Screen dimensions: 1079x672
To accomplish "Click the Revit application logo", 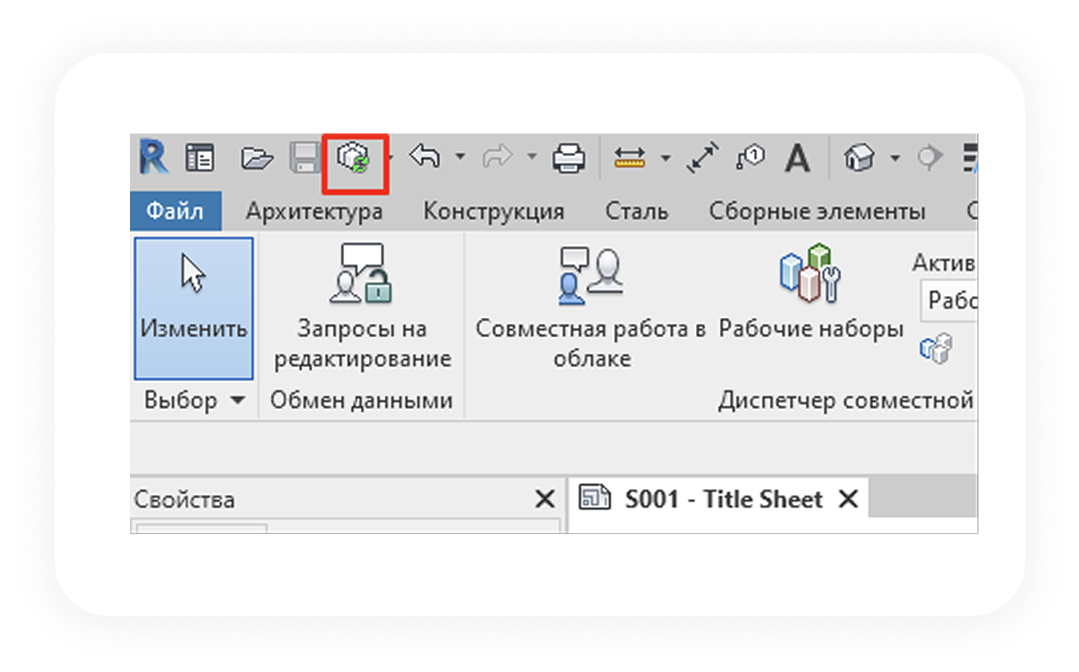I will [x=153, y=158].
